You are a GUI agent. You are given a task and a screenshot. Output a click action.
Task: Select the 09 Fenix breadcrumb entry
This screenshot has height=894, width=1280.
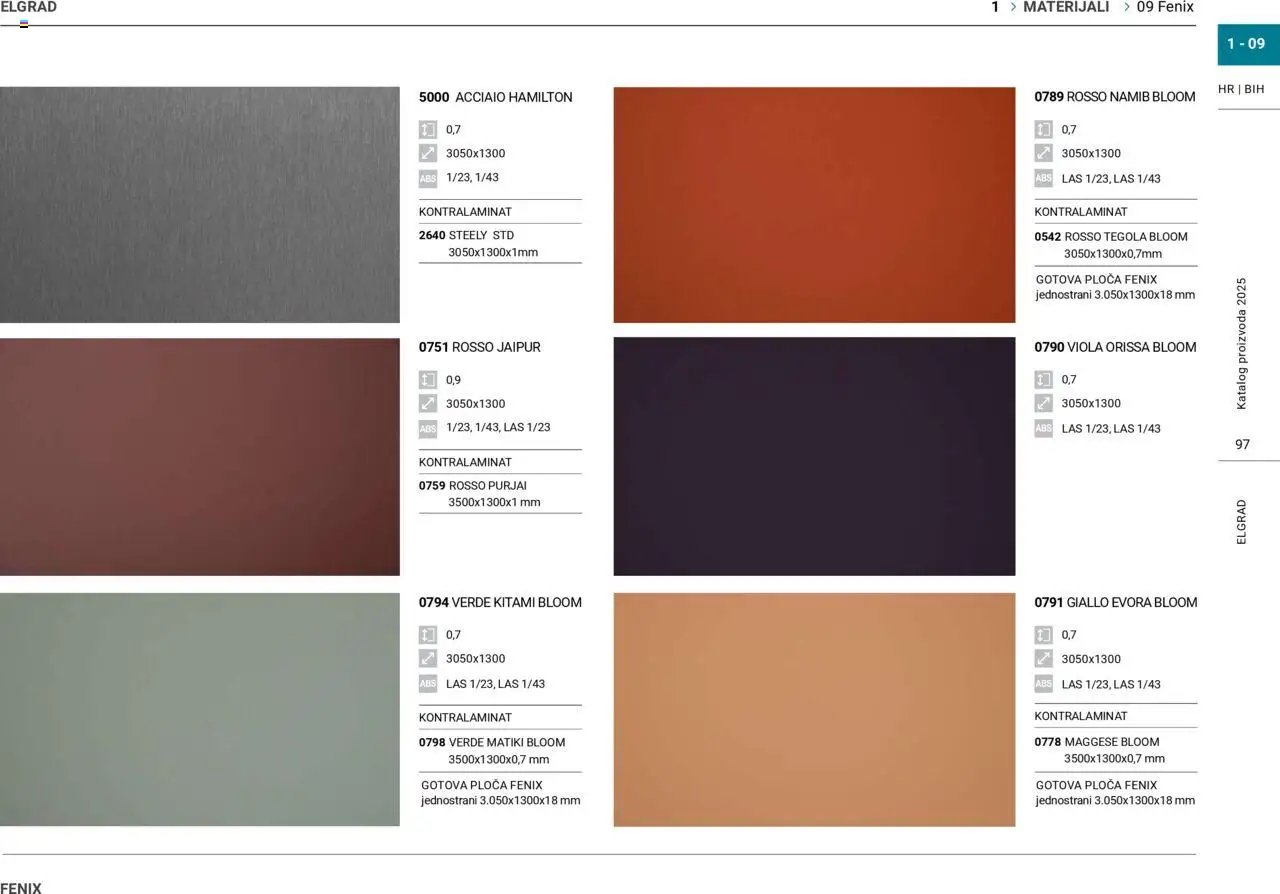[x=1164, y=7]
